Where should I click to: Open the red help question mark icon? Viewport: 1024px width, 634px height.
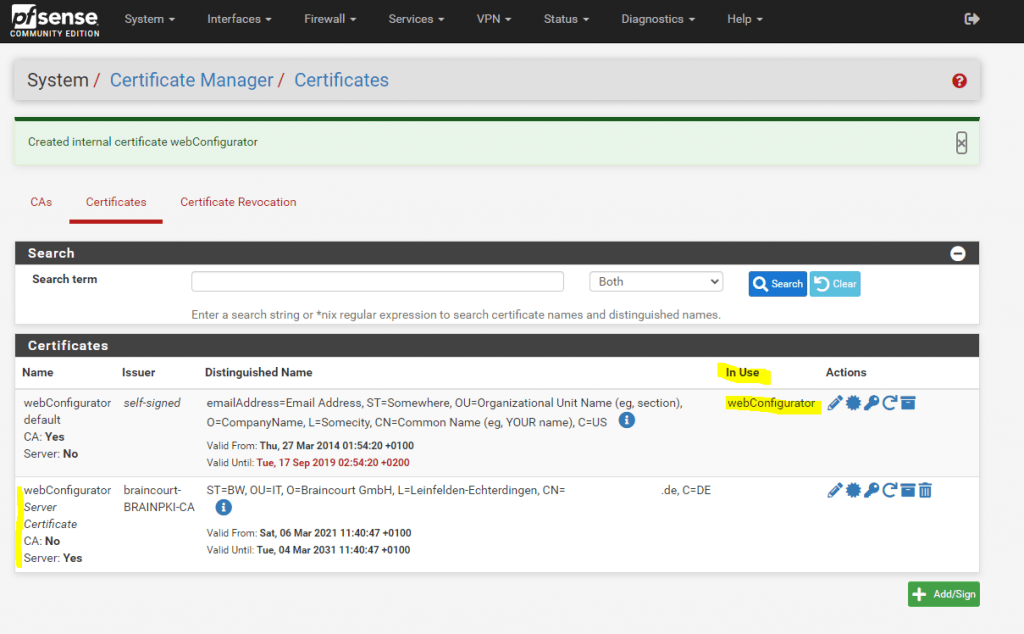point(959,81)
